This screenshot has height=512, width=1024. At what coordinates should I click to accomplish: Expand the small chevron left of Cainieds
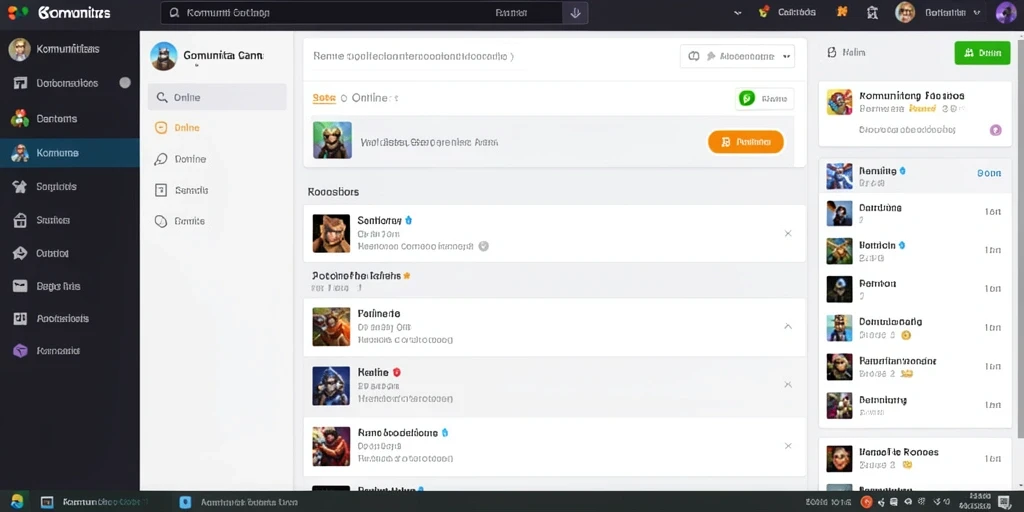pos(738,12)
